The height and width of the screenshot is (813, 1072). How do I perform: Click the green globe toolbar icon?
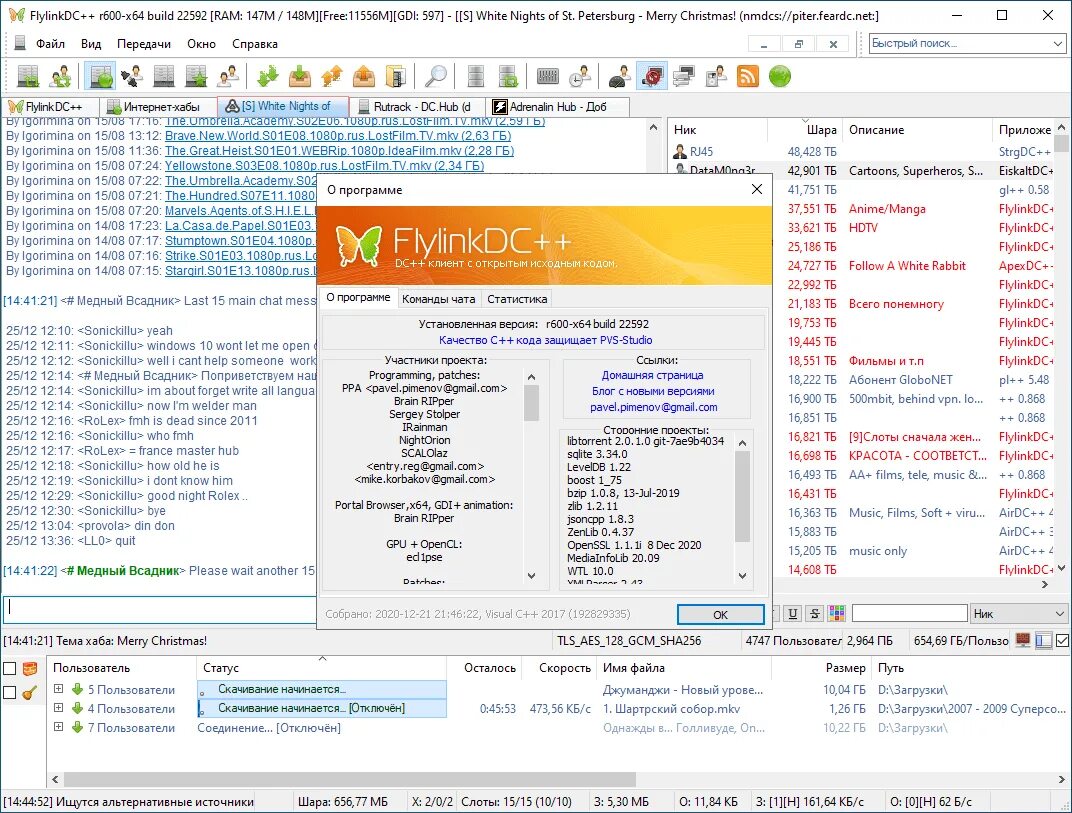point(780,76)
